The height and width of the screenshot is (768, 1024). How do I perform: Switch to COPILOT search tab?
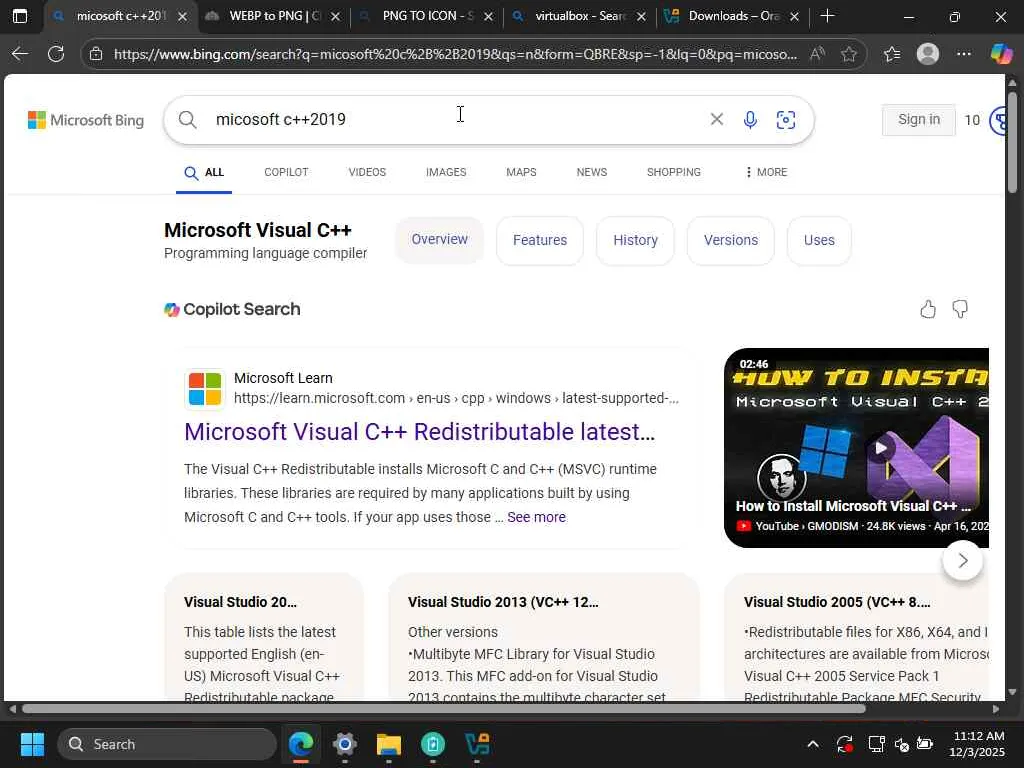(x=286, y=172)
